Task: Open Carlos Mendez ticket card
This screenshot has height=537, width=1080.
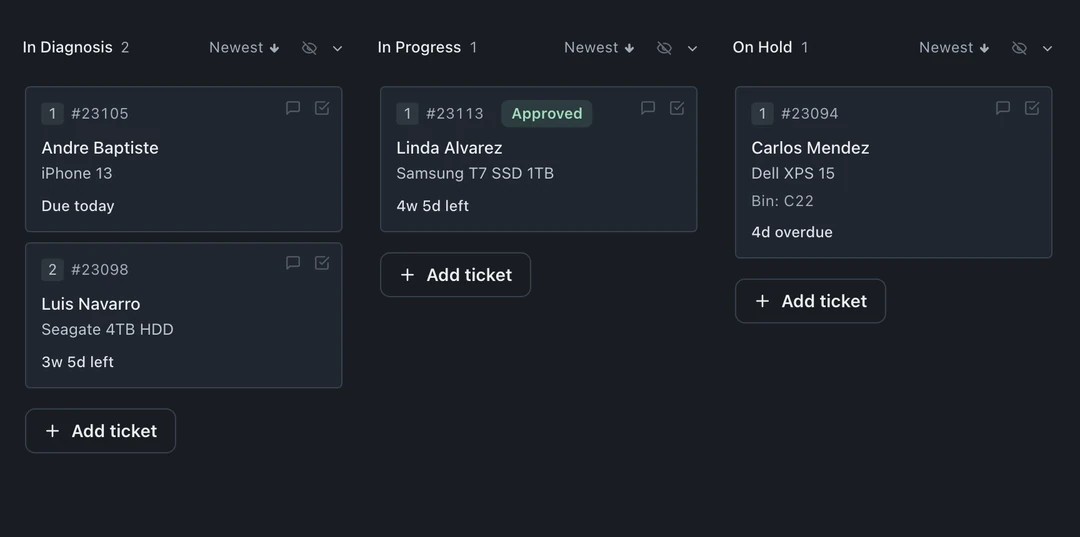Action: coord(893,172)
